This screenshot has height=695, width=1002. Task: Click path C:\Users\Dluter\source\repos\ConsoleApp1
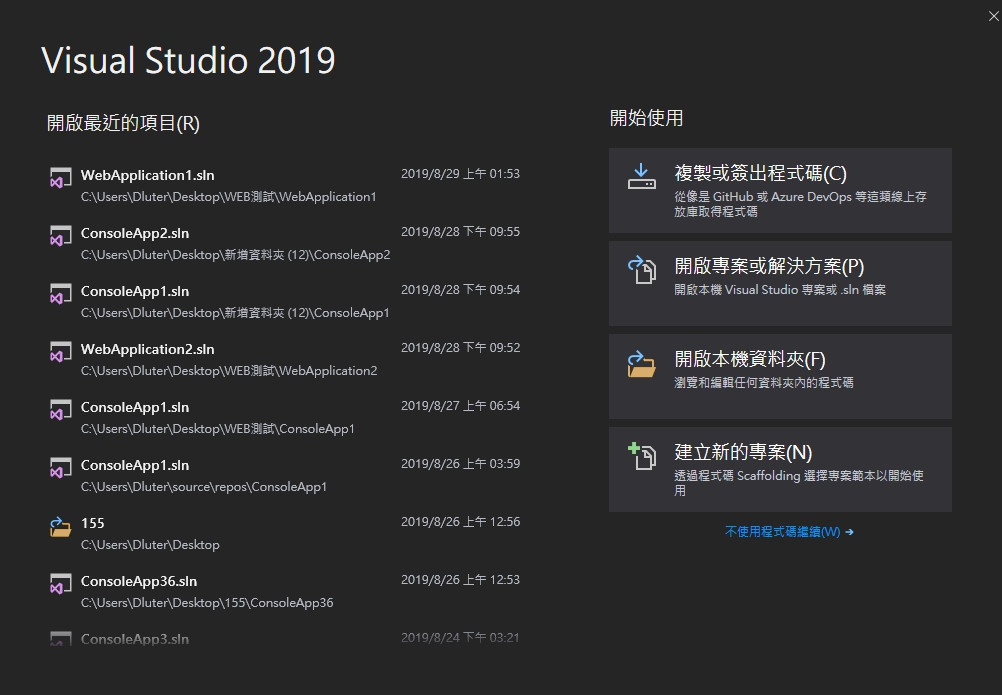coord(204,487)
